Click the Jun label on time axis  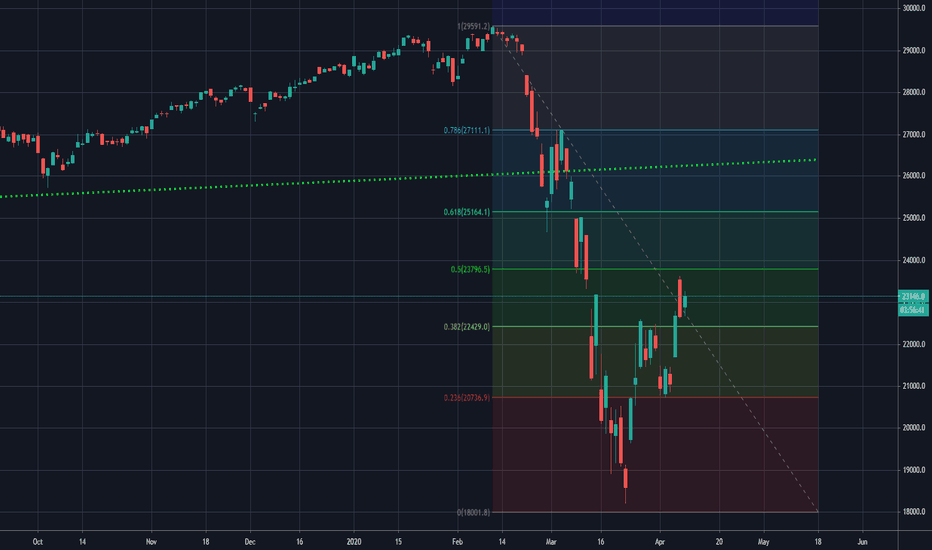point(862,542)
